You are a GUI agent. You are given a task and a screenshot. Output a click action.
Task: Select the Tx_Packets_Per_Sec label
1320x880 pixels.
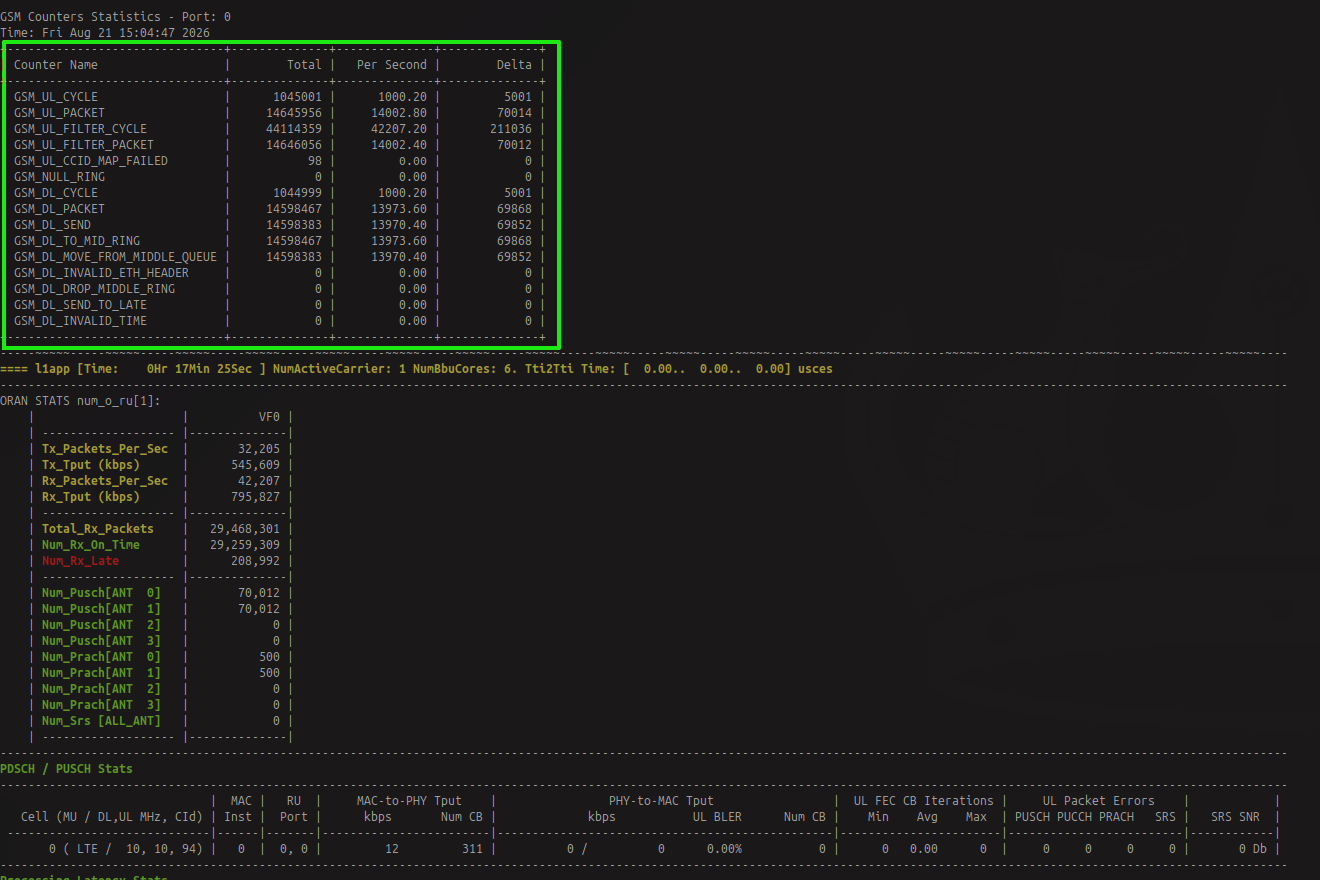coord(105,449)
